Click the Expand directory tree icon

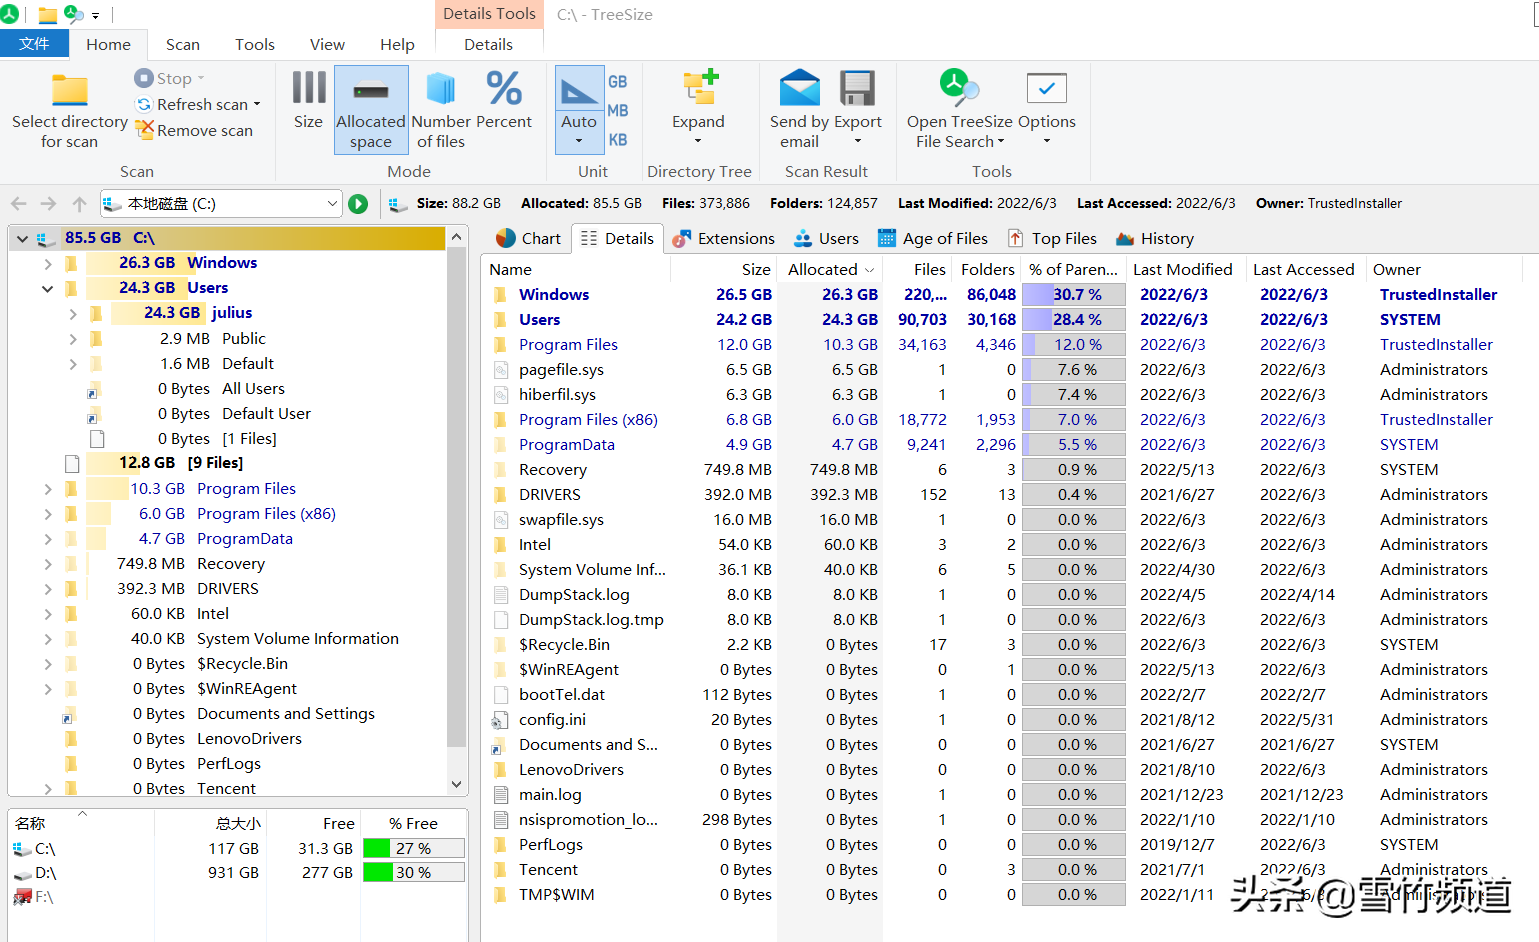tap(698, 100)
